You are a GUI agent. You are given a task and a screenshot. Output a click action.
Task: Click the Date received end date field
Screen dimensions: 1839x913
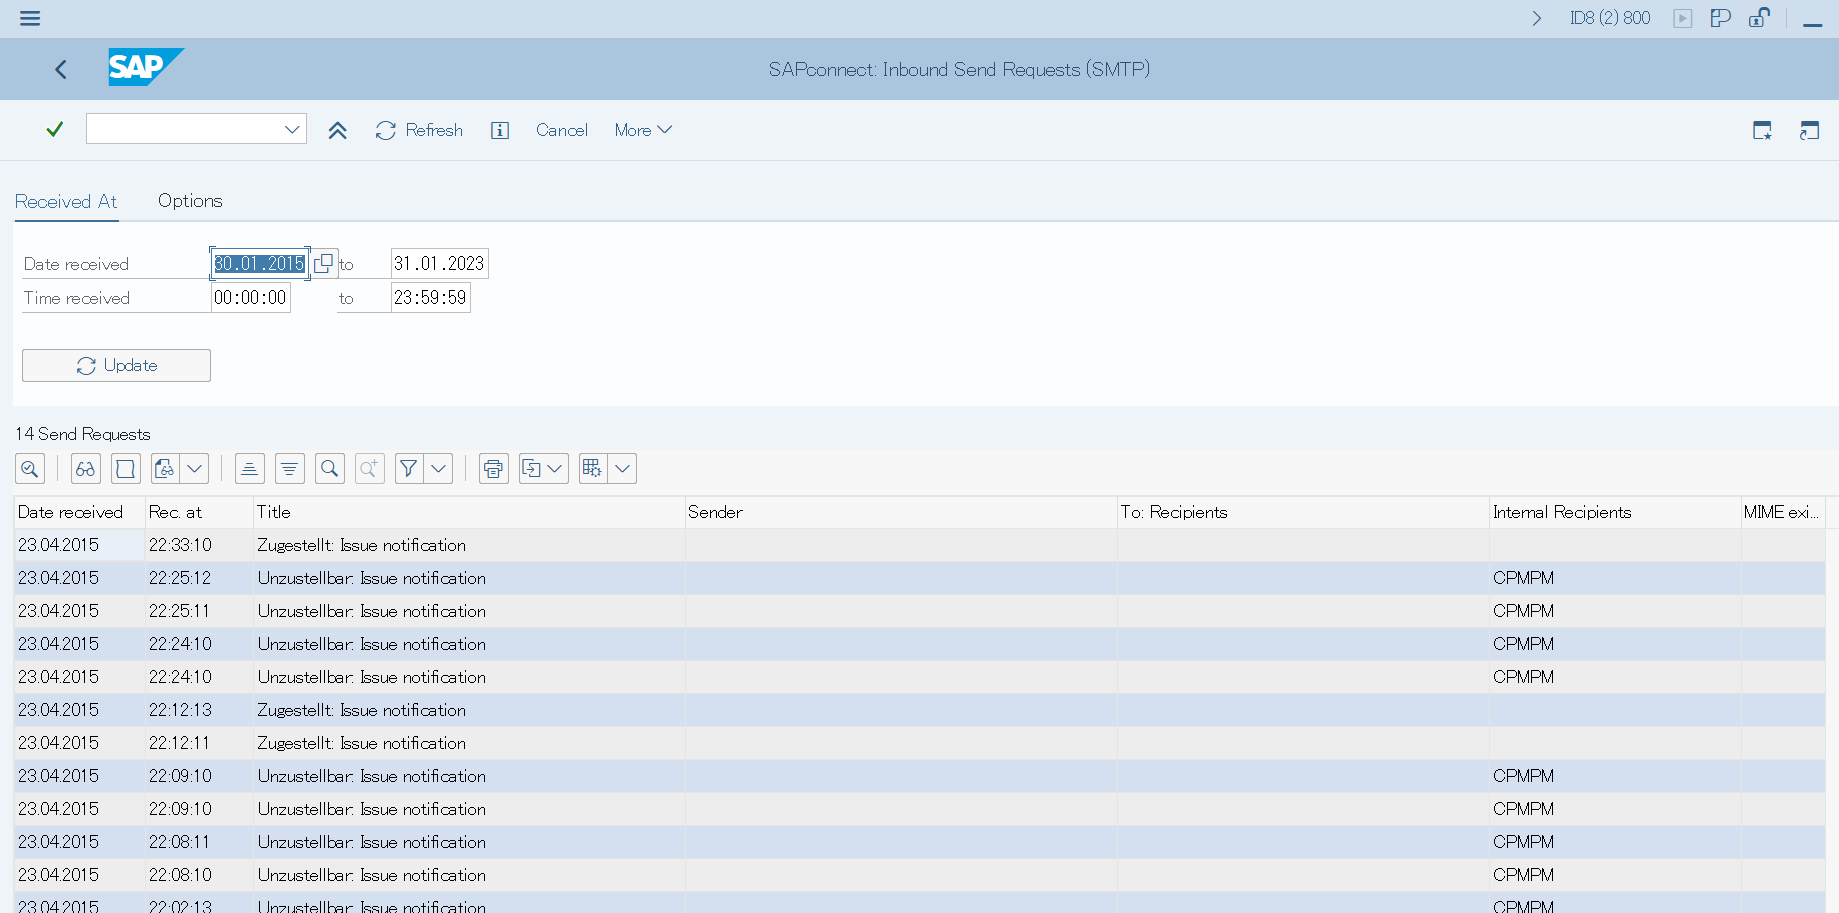point(439,264)
